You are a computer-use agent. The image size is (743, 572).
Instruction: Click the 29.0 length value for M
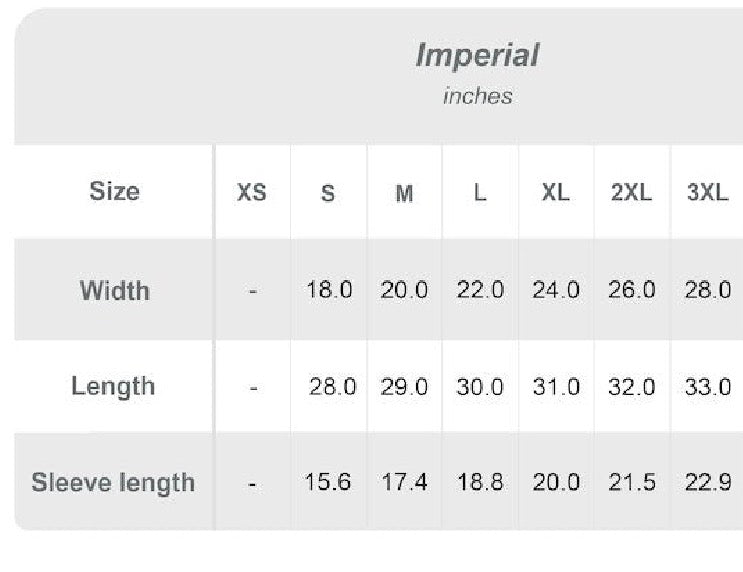[404, 387]
